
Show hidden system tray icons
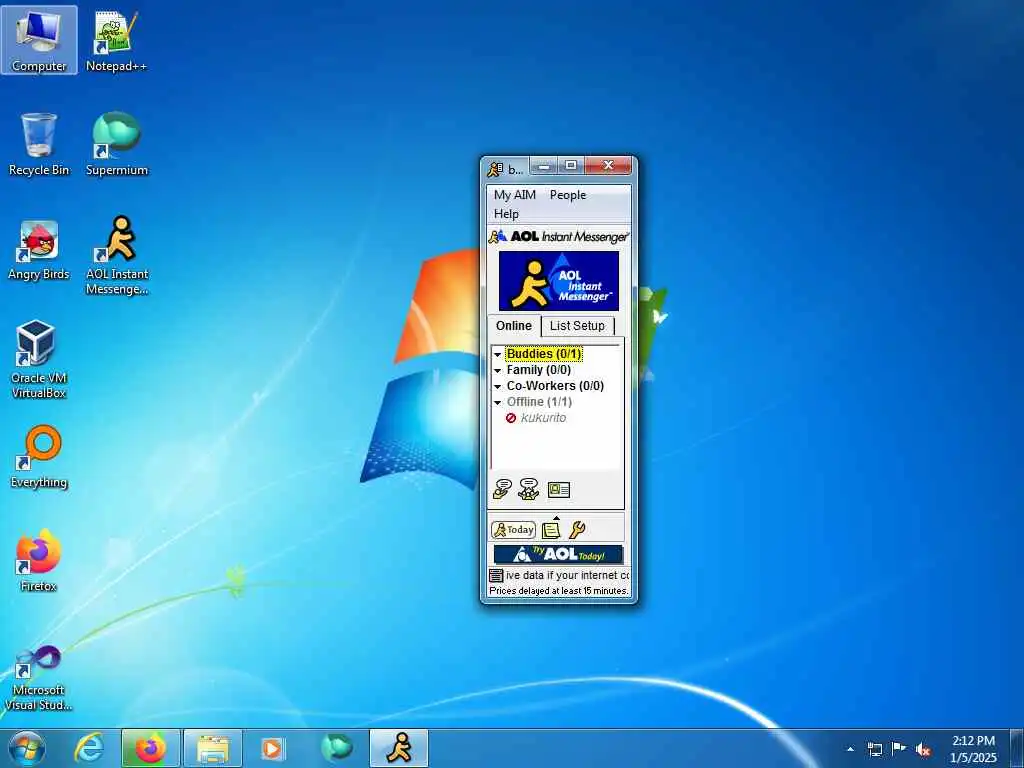click(850, 749)
